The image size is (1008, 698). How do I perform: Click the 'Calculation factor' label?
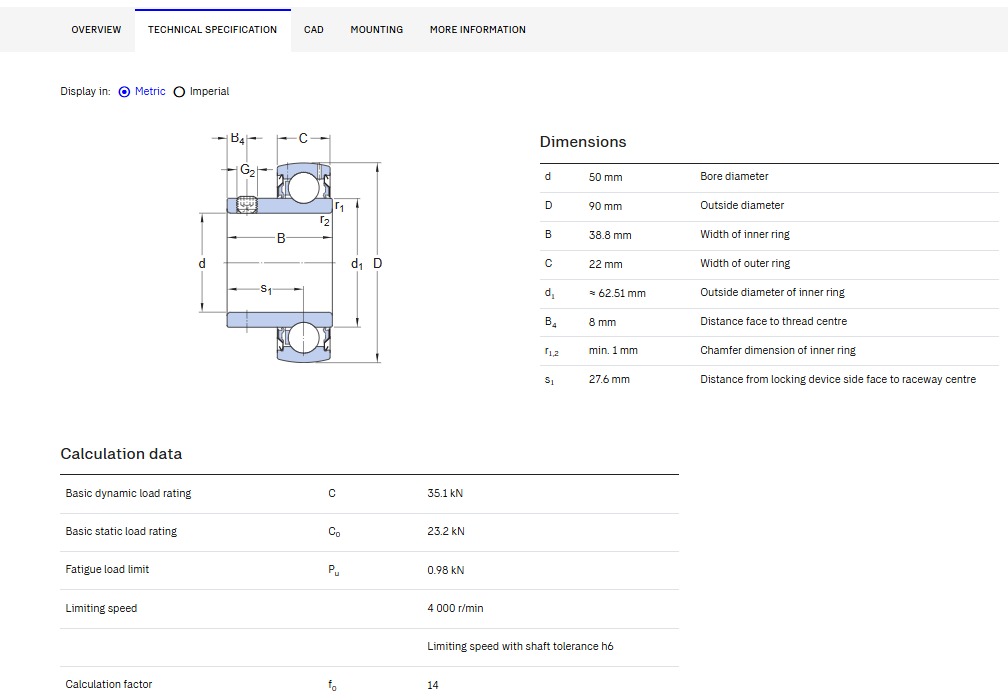109,685
